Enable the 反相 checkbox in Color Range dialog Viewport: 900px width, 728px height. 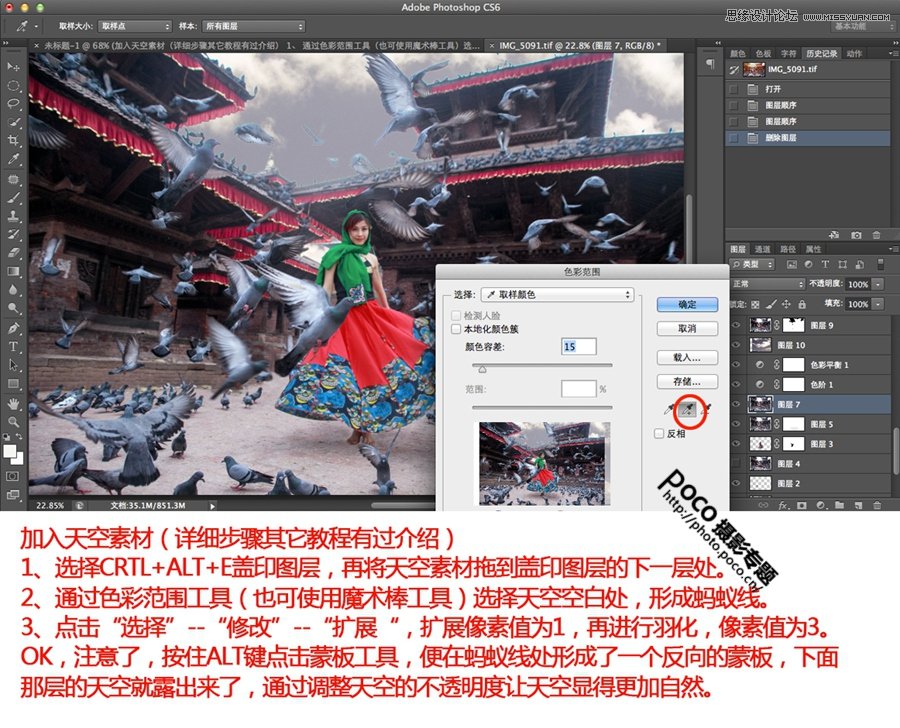(660, 434)
